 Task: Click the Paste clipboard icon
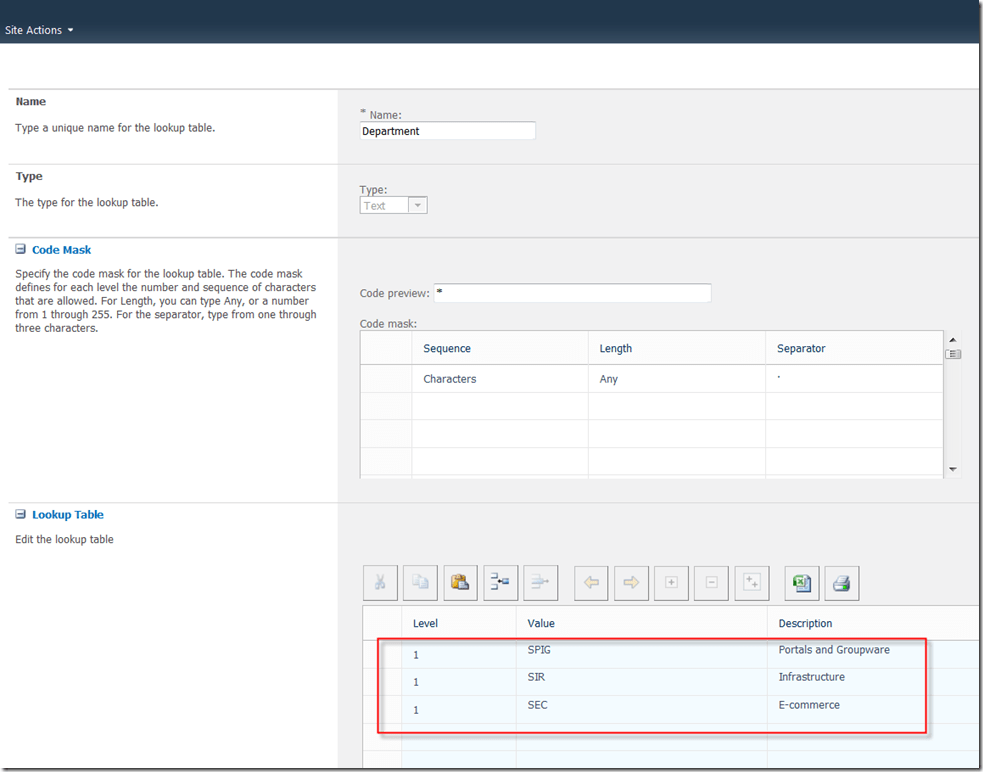click(461, 583)
